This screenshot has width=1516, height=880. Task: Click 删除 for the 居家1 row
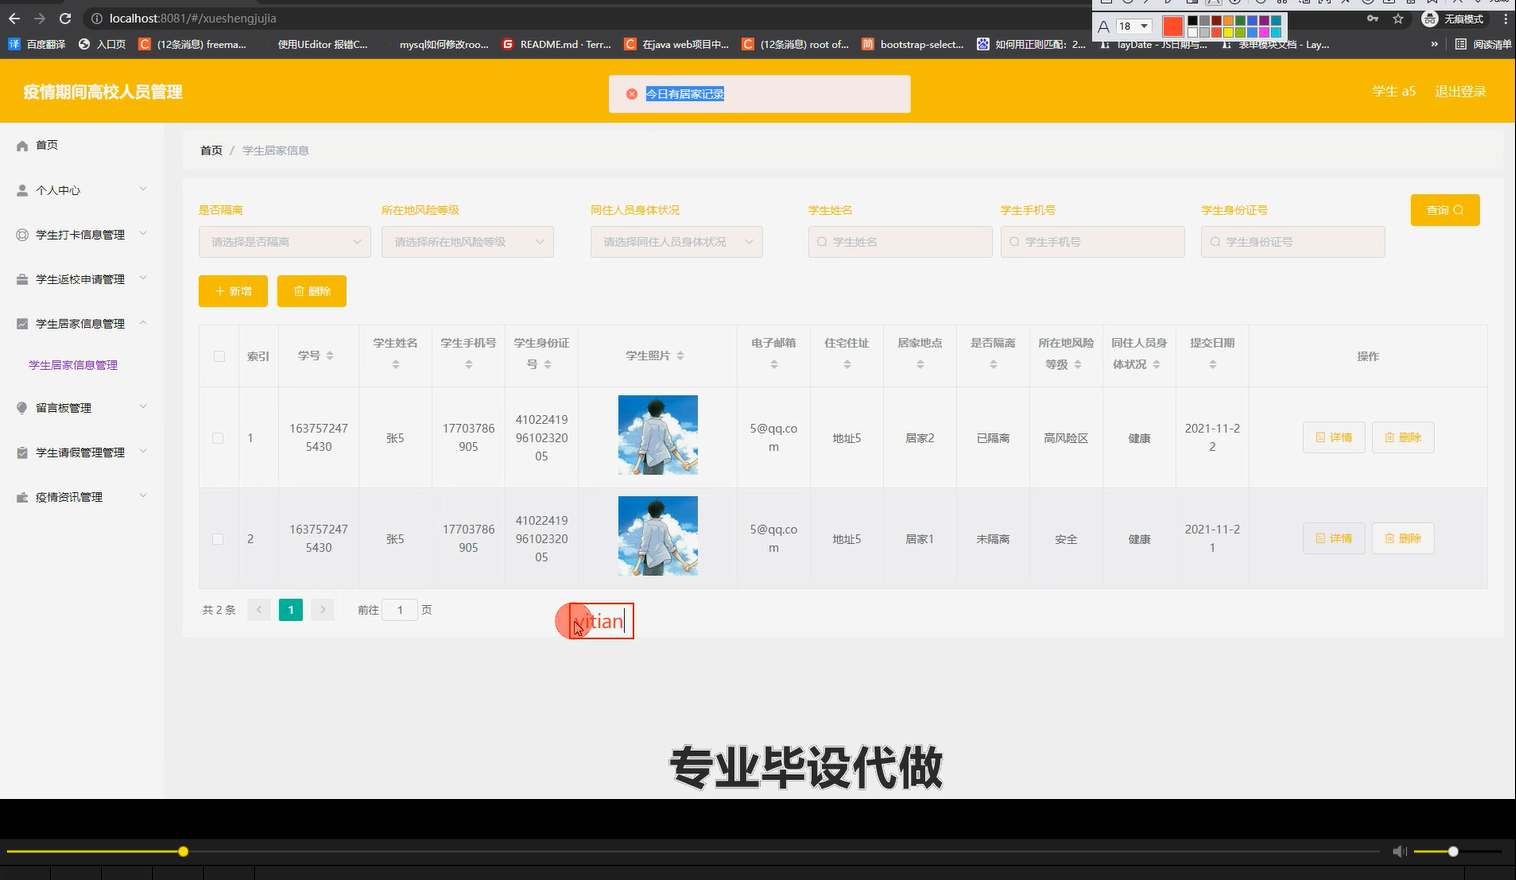1403,539
